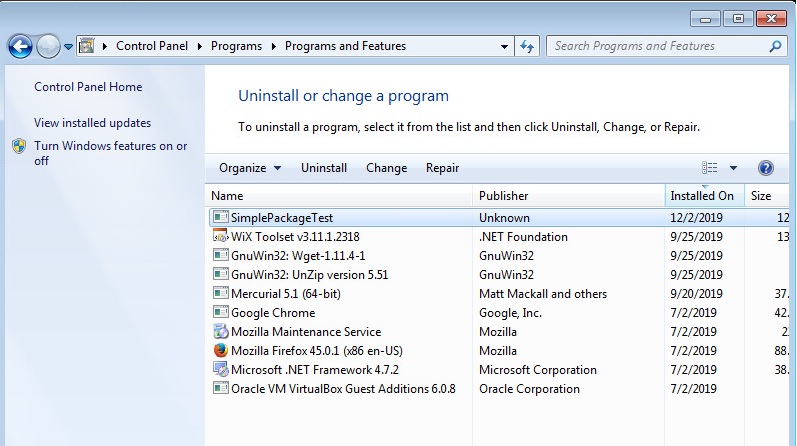Click the Back navigation arrow button
Screen dimensions: 797x446
pyautogui.click(x=20, y=46)
